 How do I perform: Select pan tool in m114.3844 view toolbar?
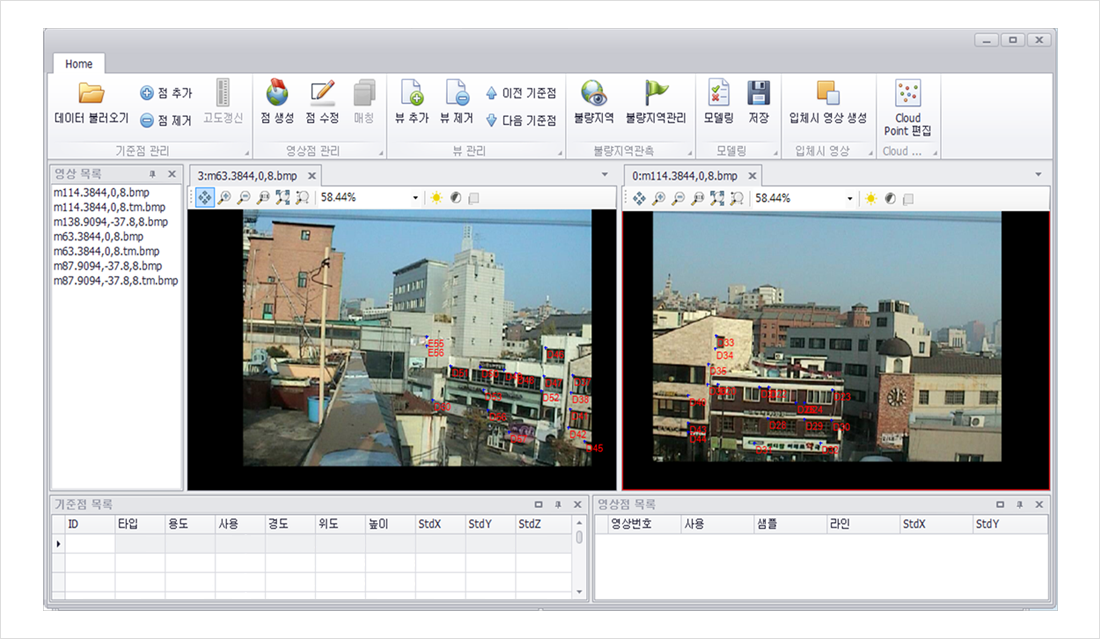[639, 199]
